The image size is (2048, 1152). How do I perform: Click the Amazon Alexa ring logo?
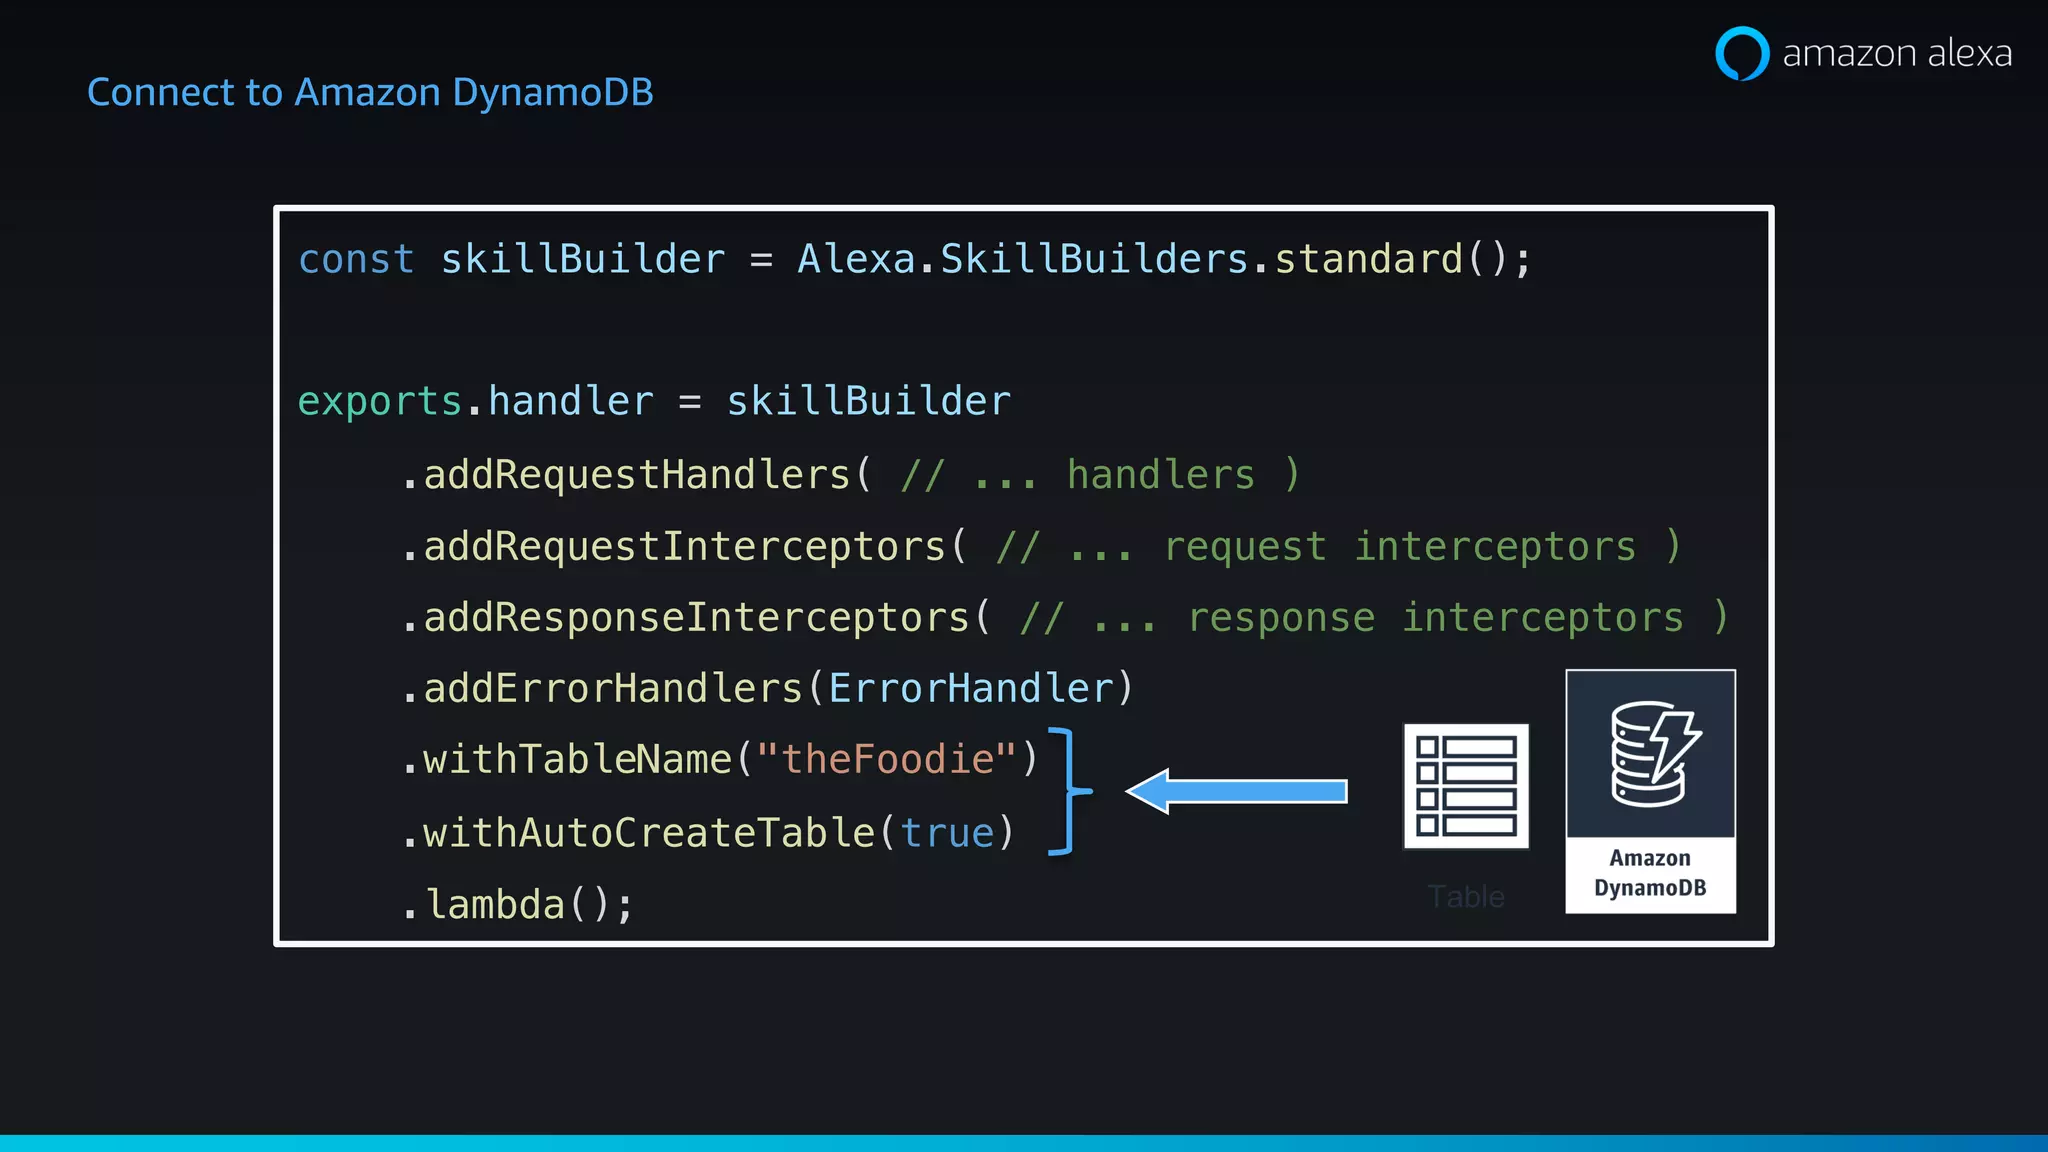pos(1742,53)
